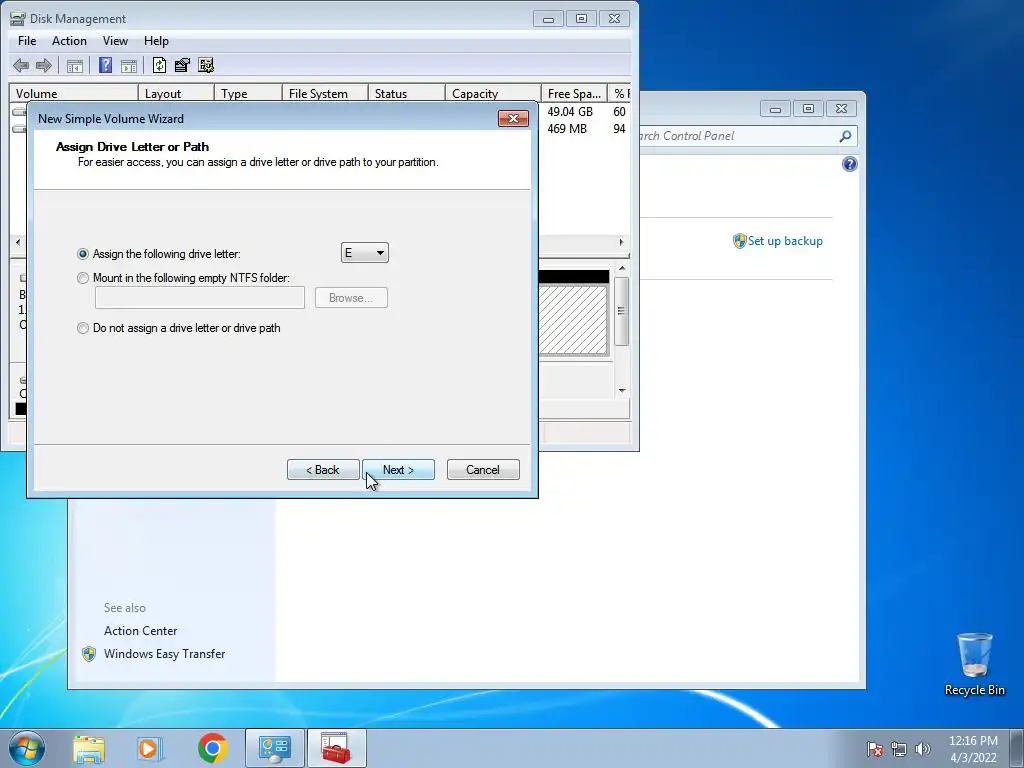Toggle the Show/Hide Console Tree toolbar icon
This screenshot has height=768, width=1024.
pos(74,65)
